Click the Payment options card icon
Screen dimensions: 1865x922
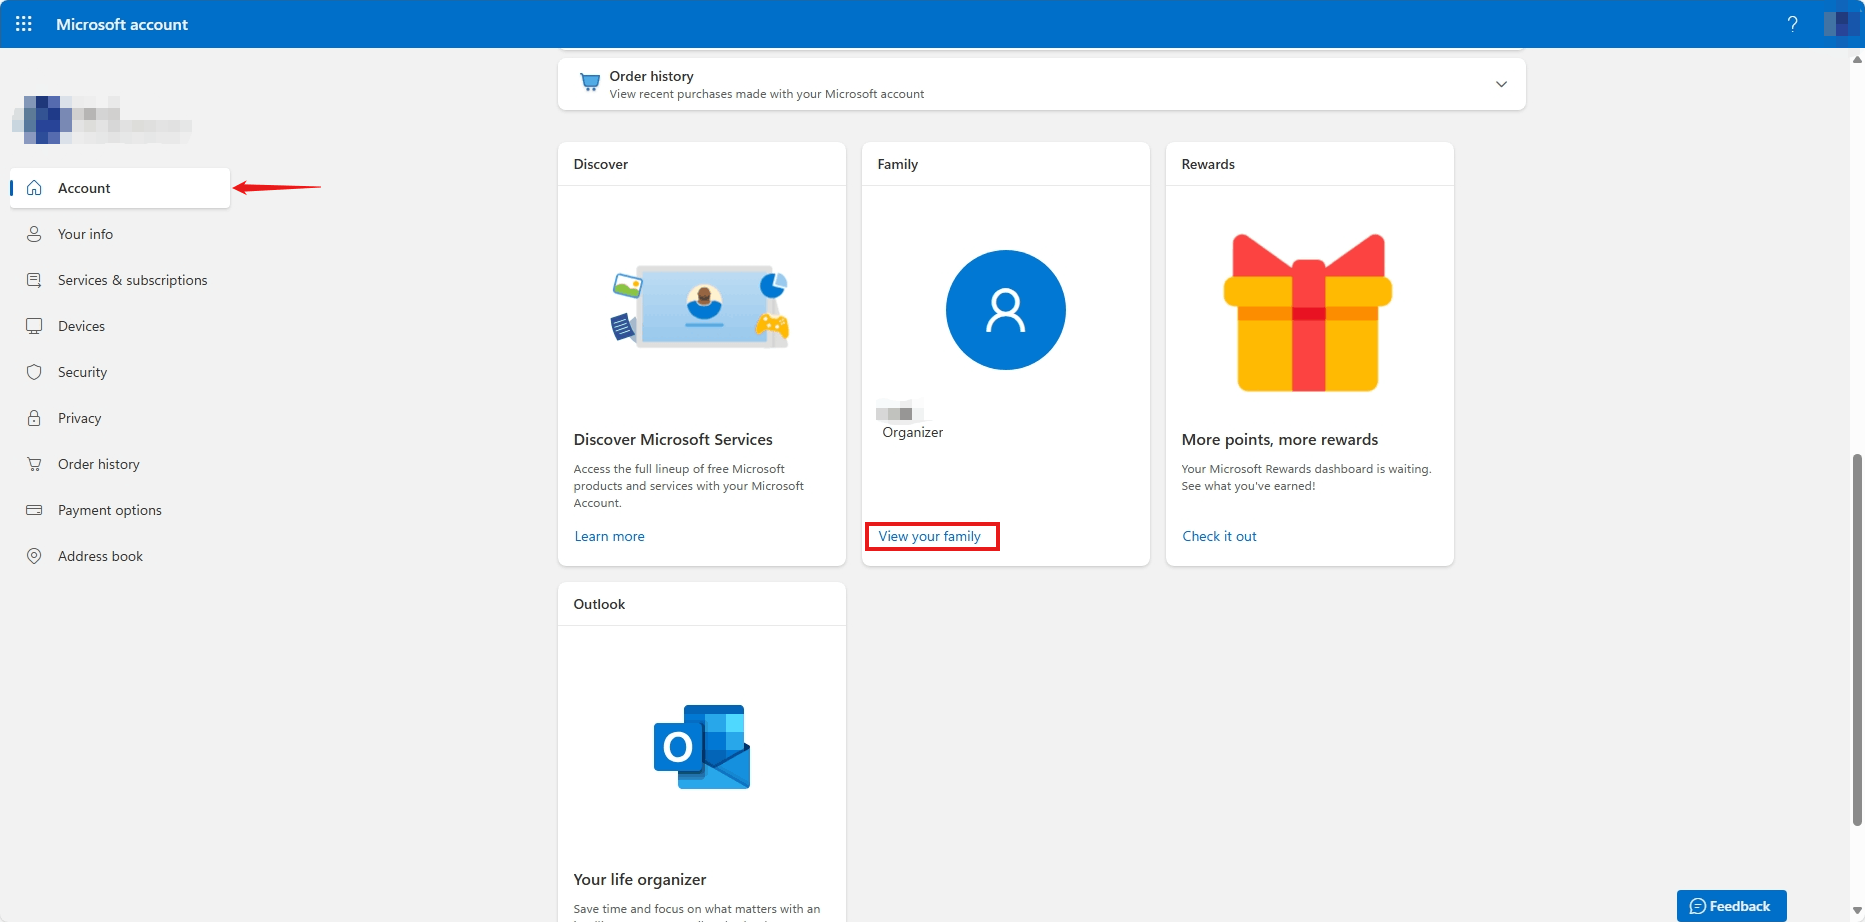[x=34, y=510]
